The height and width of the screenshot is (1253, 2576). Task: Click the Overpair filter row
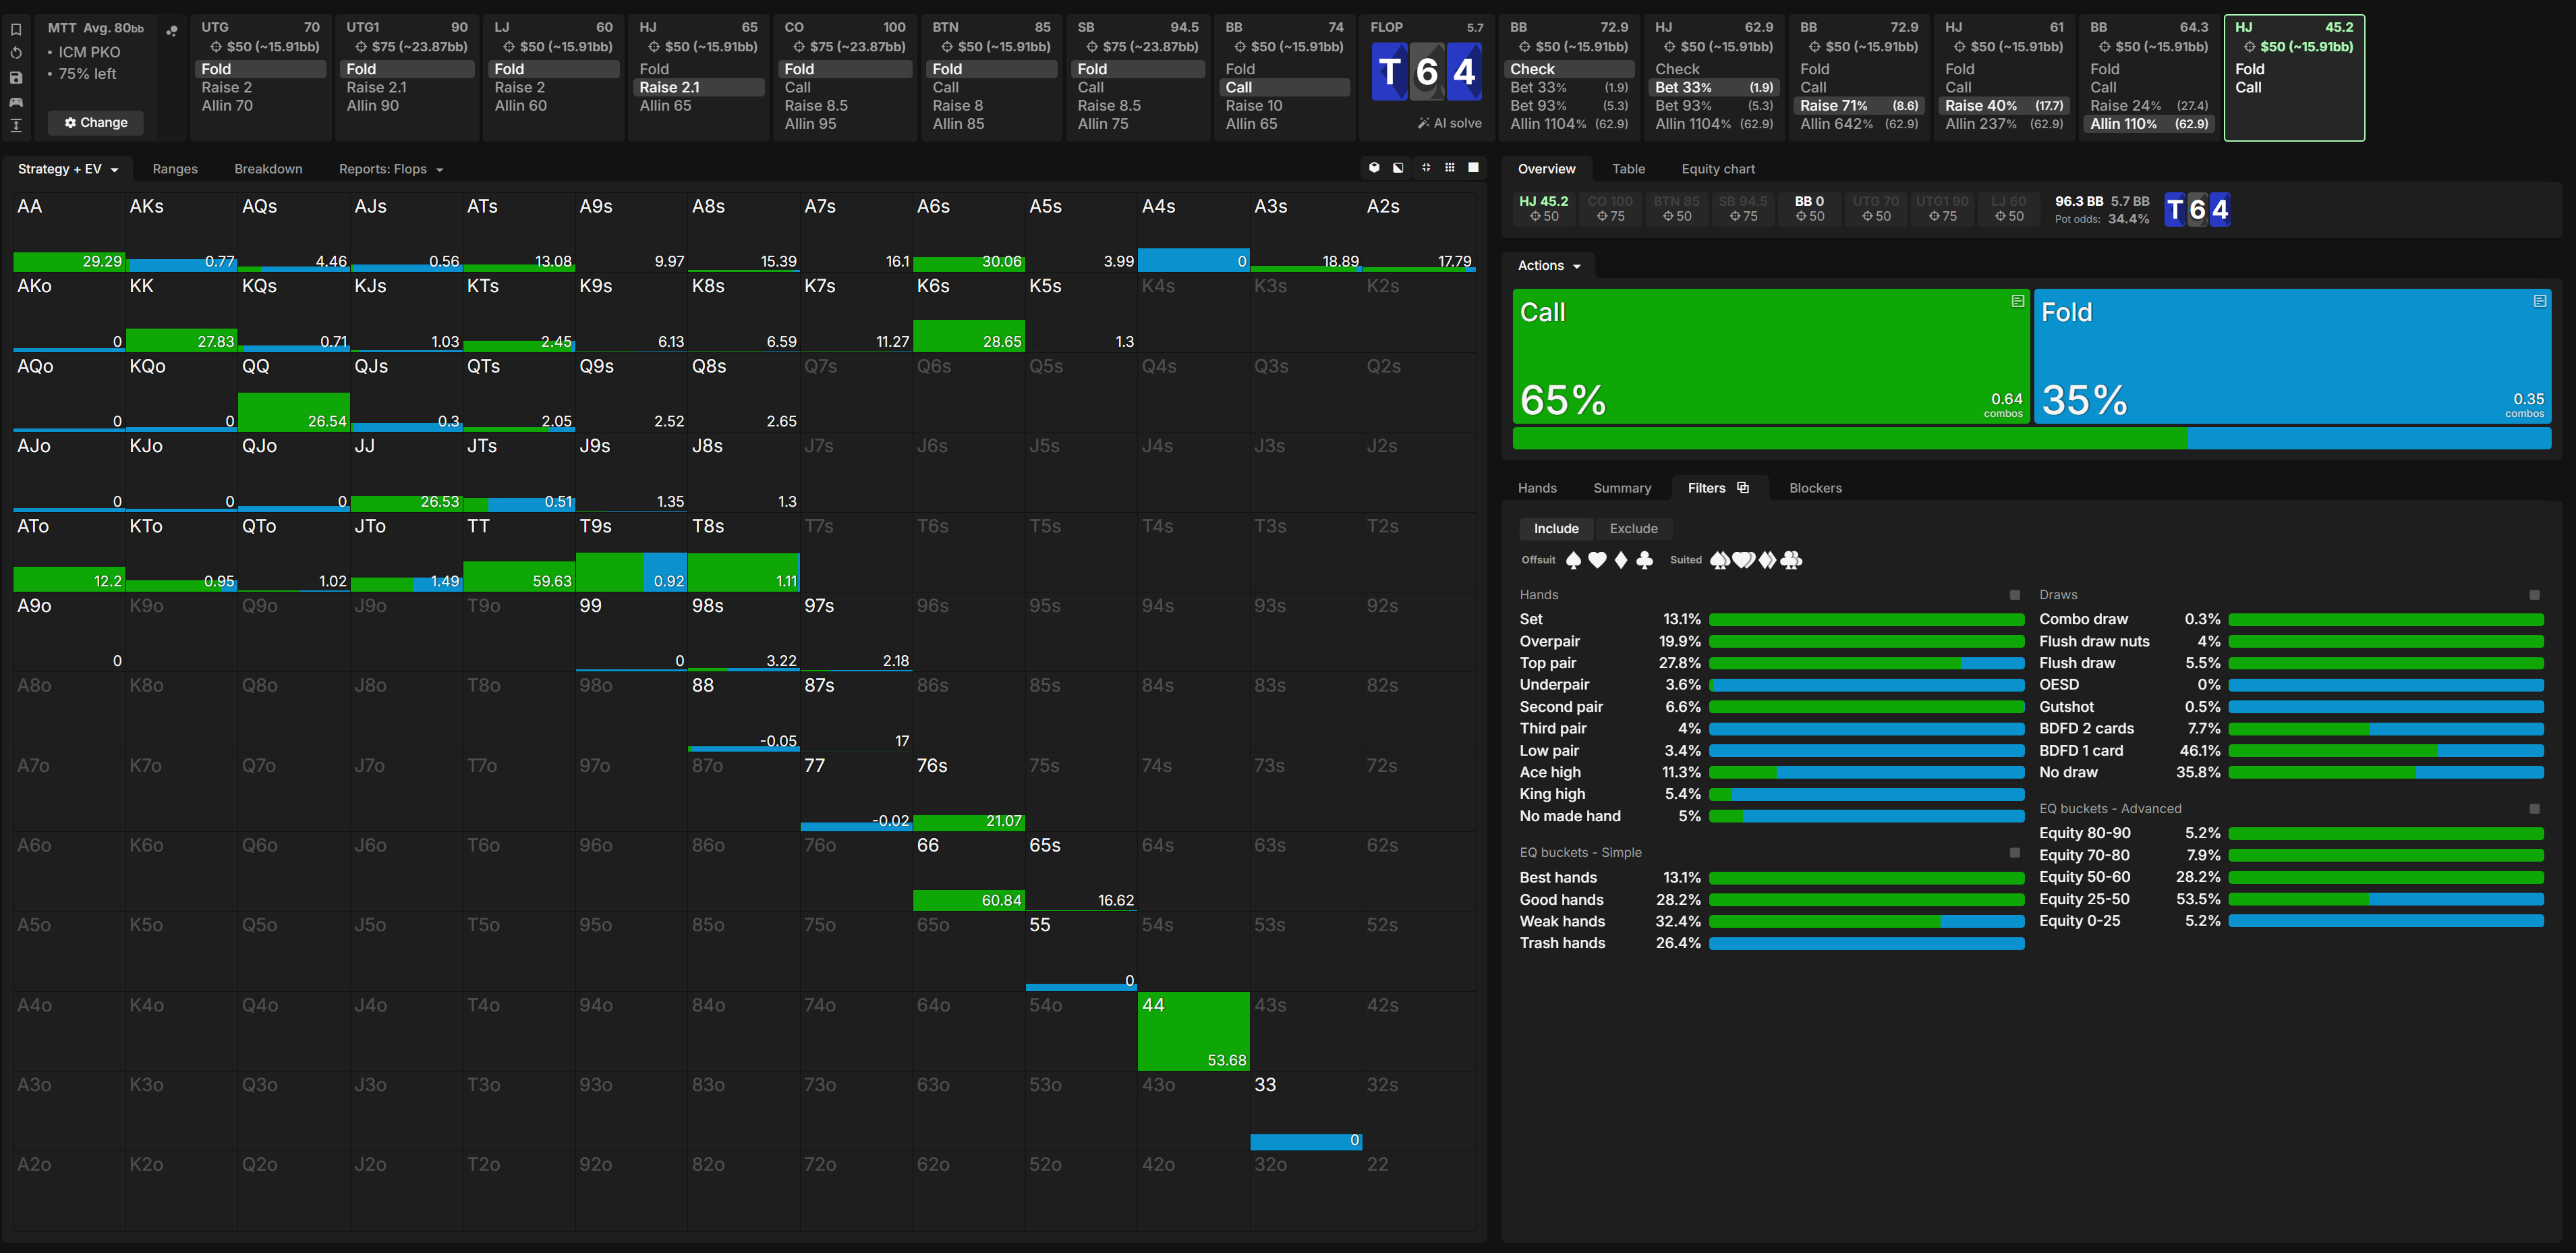pos(1771,642)
